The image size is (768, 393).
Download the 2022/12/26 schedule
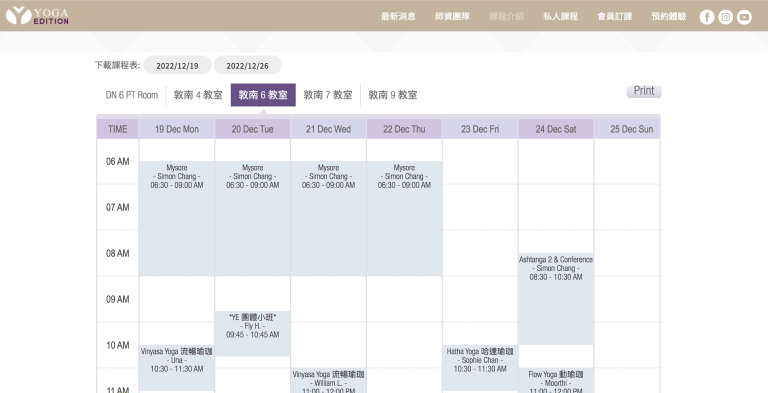click(x=247, y=65)
